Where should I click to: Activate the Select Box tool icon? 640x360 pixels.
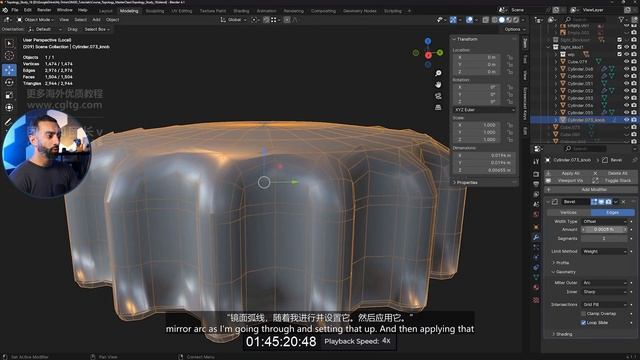9,43
